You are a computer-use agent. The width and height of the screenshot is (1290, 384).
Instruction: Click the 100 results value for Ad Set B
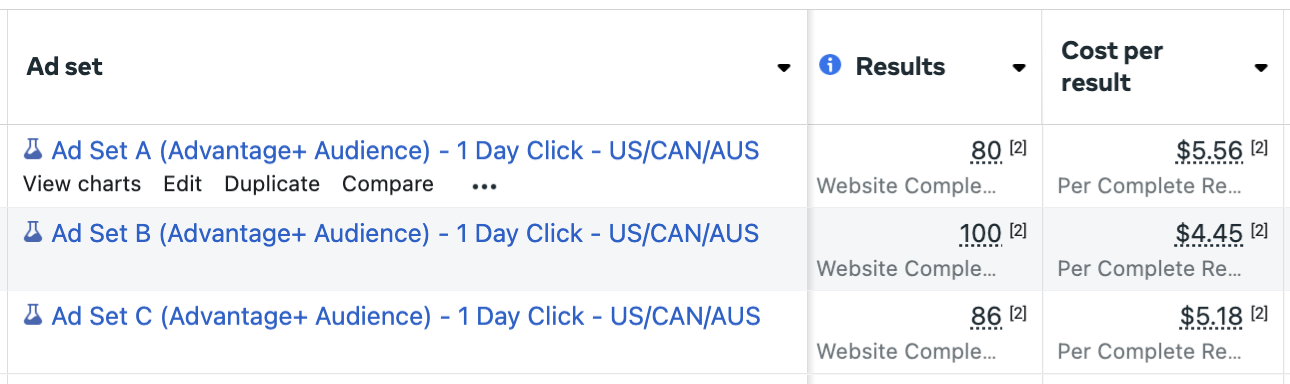pyautogui.click(x=980, y=235)
